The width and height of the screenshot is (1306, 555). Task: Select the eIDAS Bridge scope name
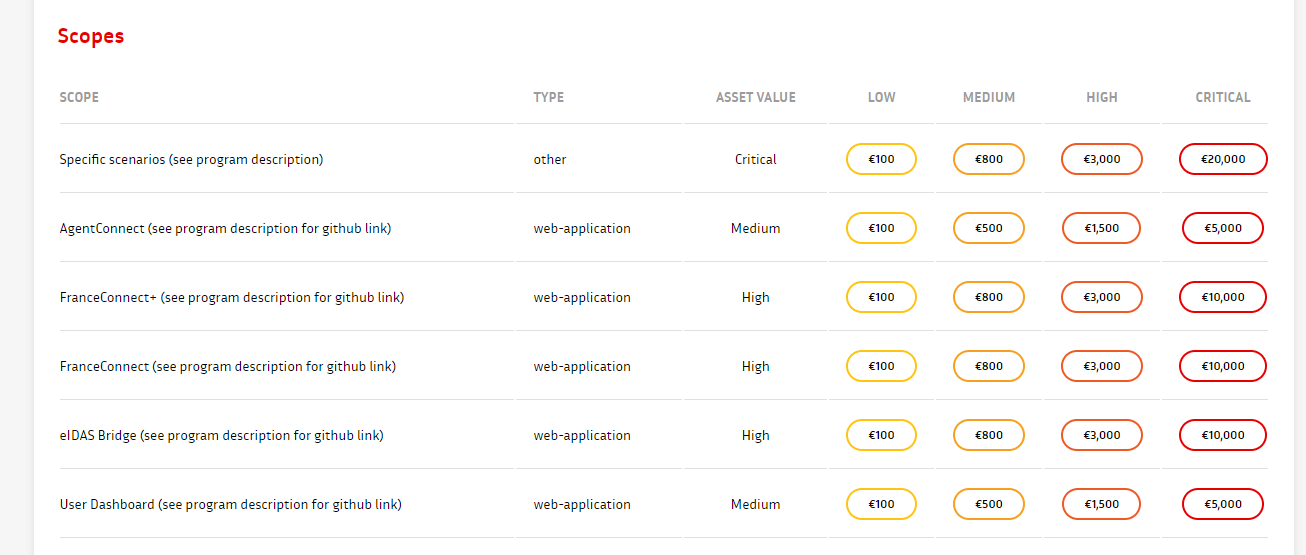[222, 435]
